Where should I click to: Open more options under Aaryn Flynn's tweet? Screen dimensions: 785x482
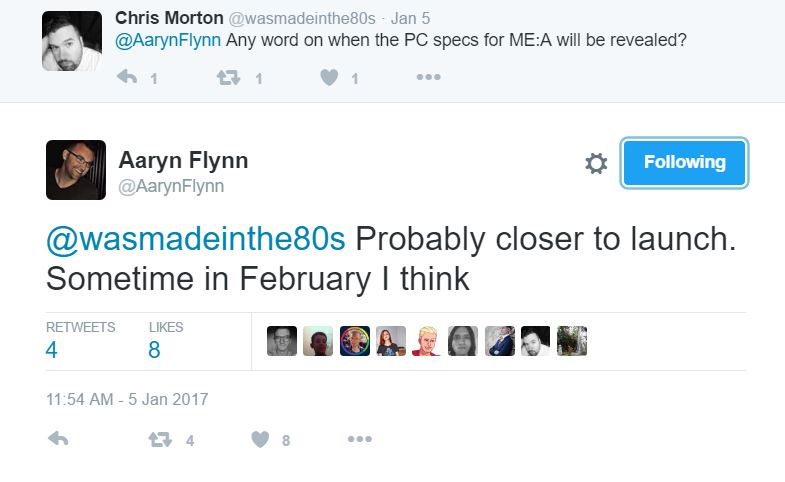(360, 438)
